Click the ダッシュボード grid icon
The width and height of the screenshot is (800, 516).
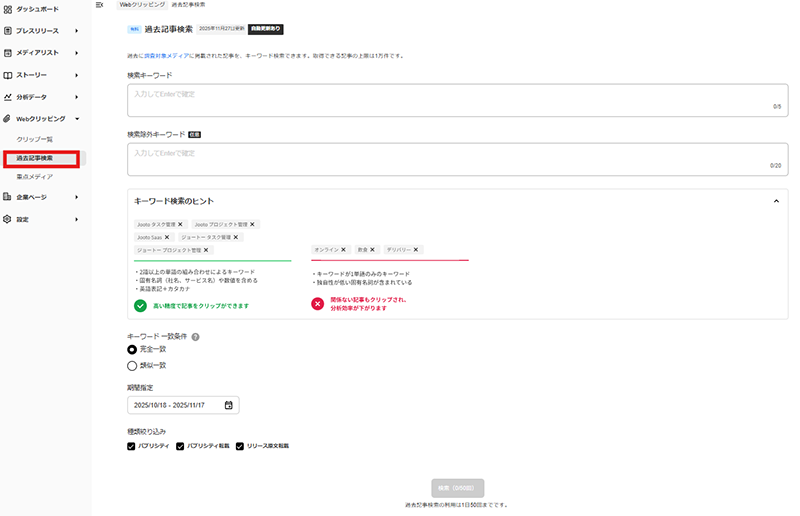click(8, 9)
